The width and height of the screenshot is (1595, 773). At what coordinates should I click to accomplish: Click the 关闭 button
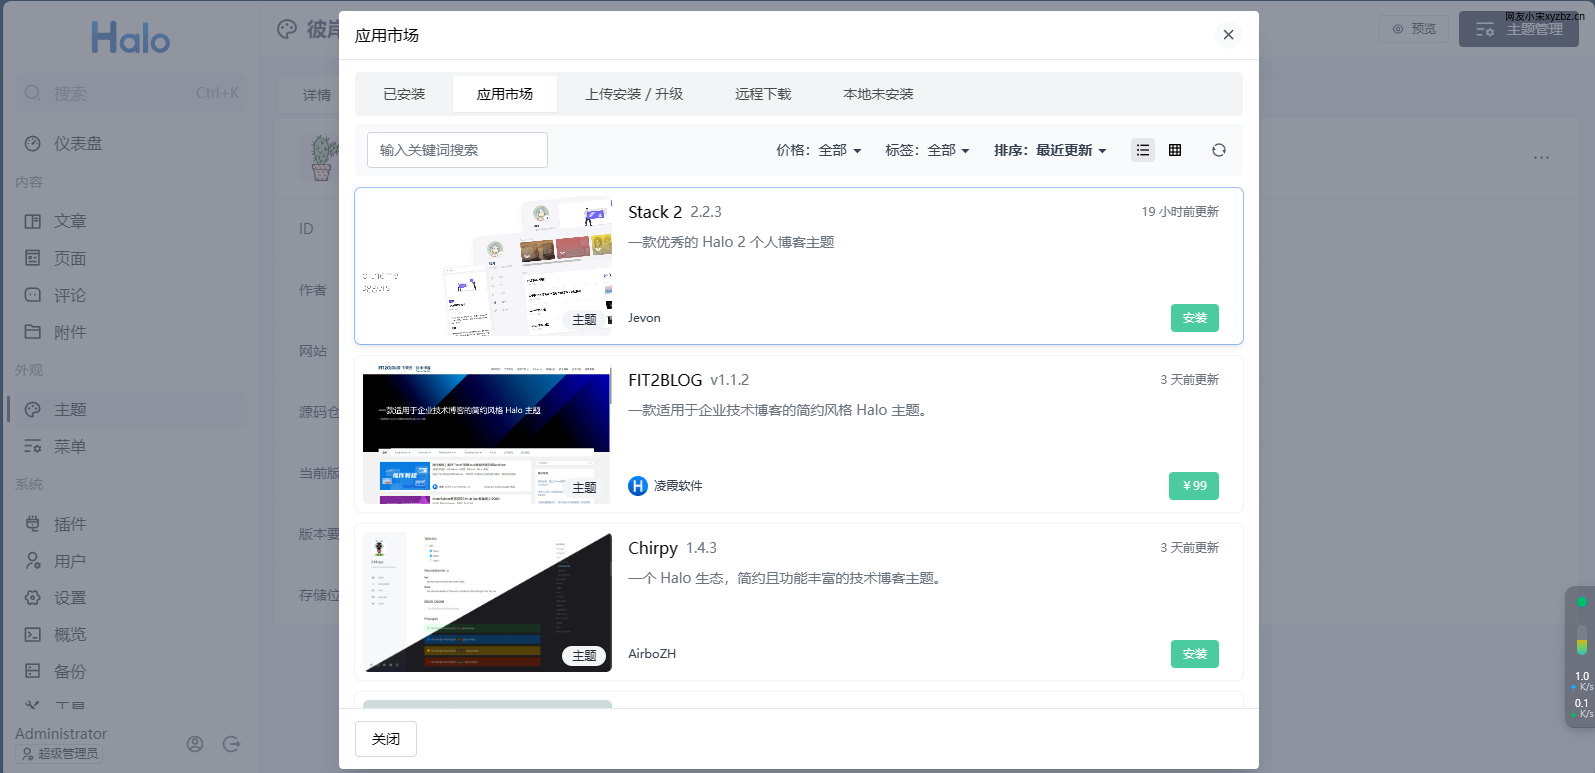click(x=386, y=739)
